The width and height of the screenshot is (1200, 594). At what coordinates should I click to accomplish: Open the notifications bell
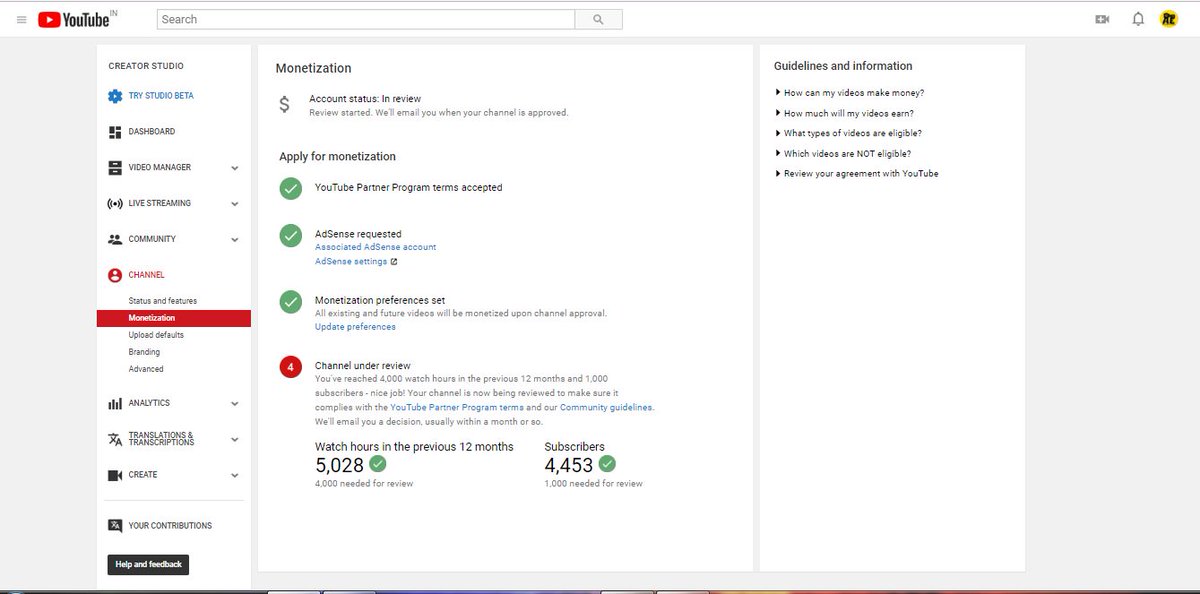pos(1138,19)
